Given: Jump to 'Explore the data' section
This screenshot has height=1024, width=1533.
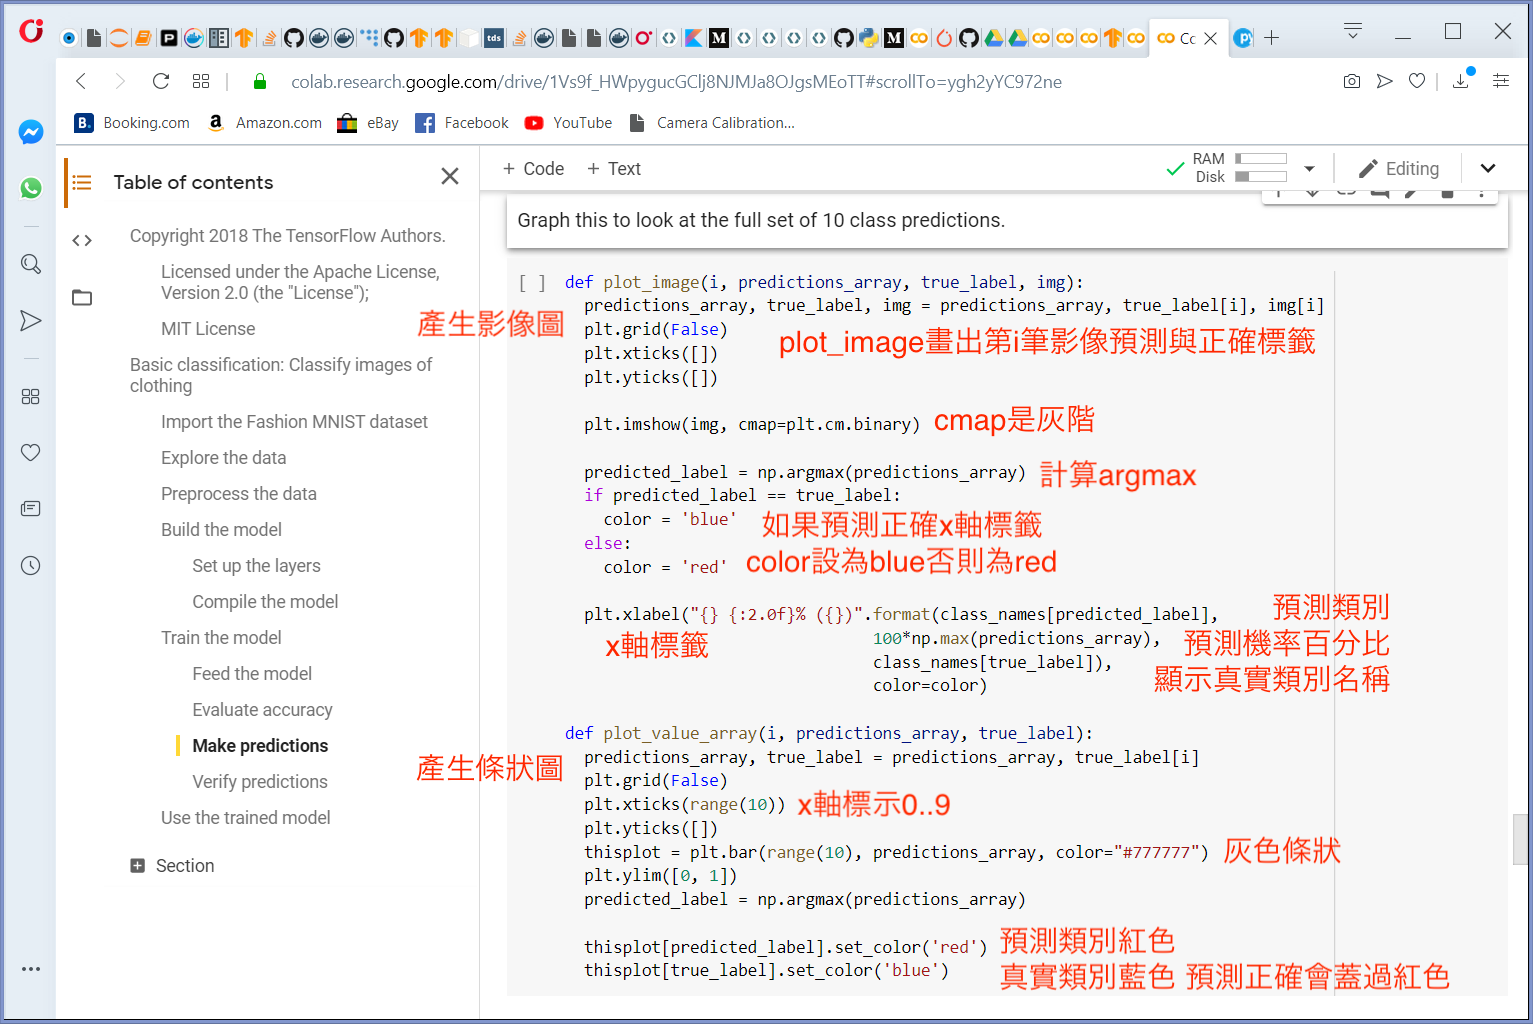Looking at the screenshot, I should 224,458.
